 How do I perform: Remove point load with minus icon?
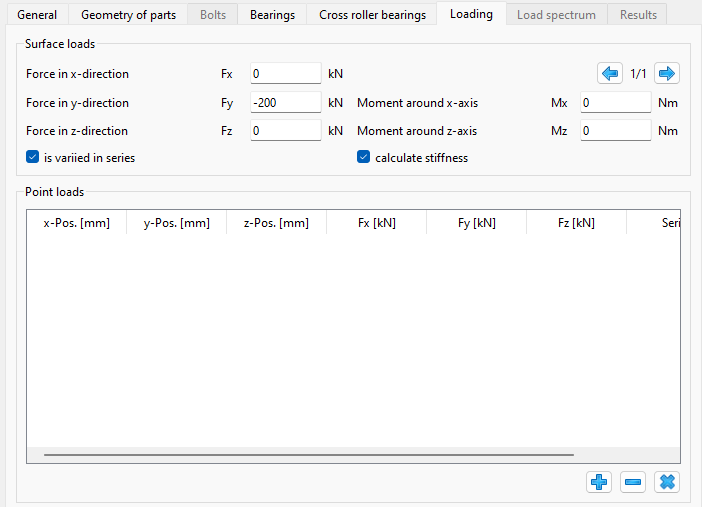633,482
